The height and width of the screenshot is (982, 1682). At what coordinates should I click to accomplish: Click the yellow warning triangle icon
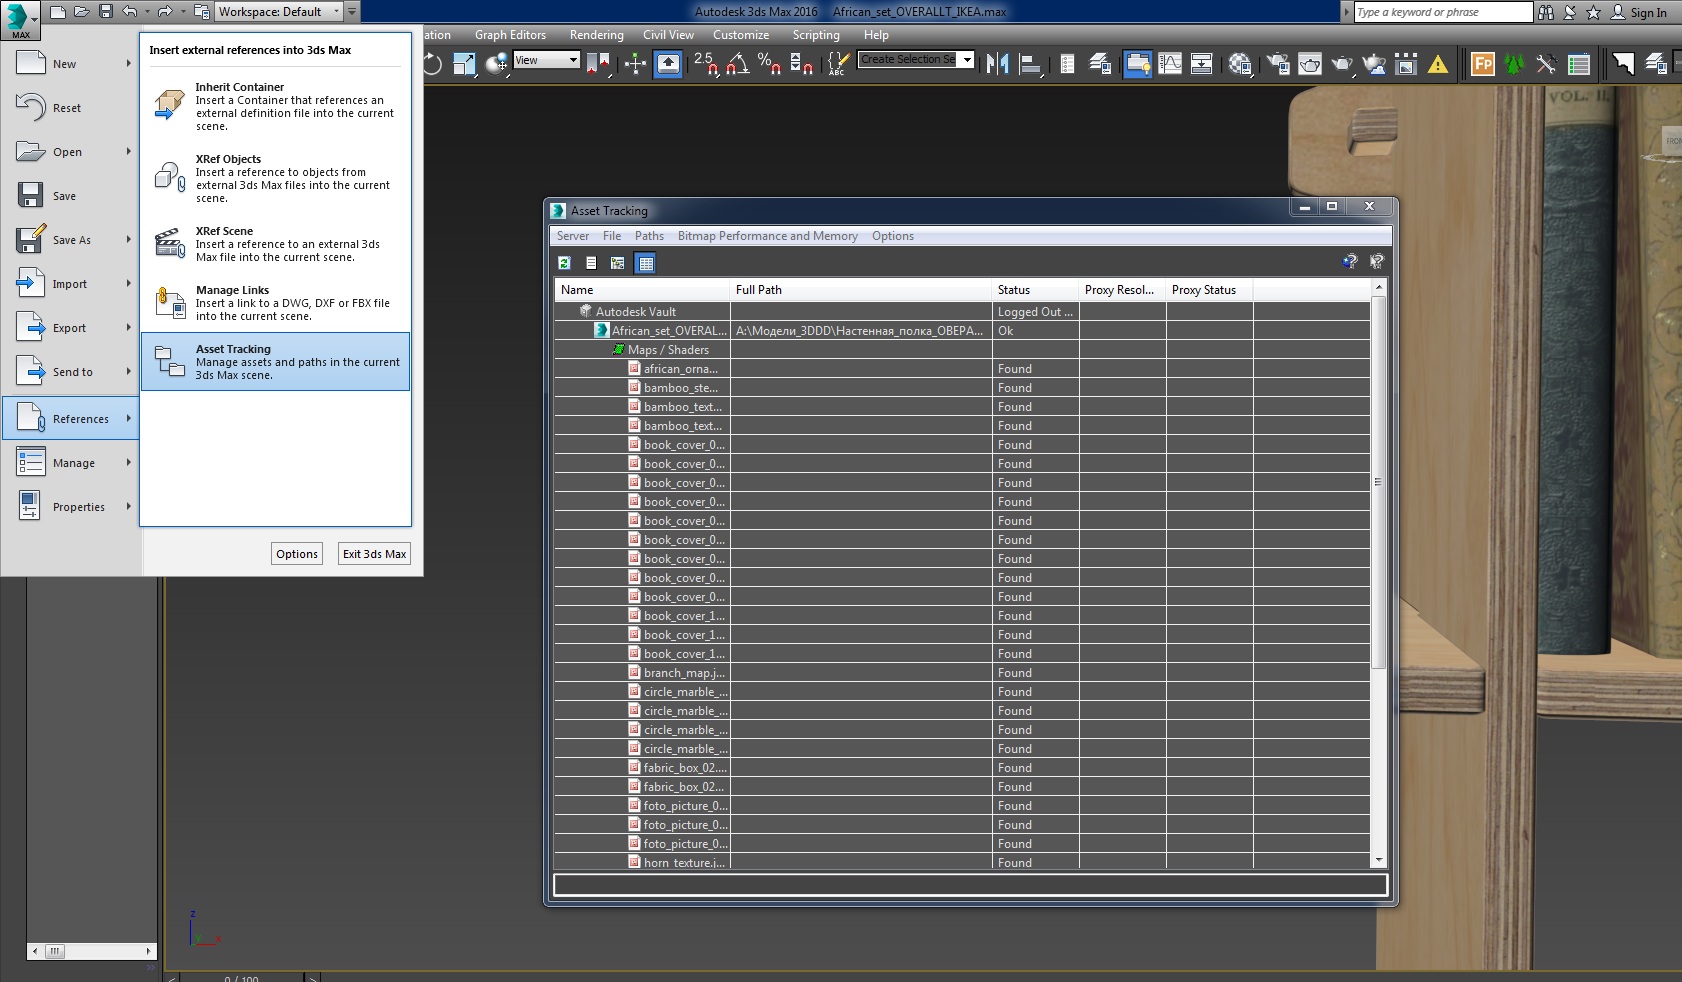[1438, 64]
